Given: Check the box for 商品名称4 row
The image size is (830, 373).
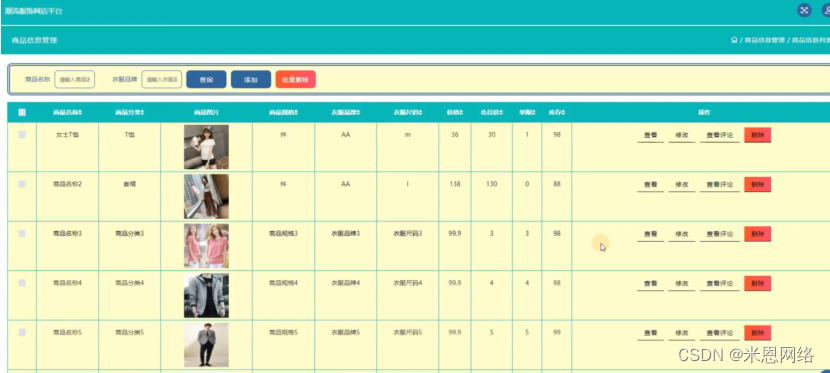Looking at the screenshot, I should tap(22, 283).
